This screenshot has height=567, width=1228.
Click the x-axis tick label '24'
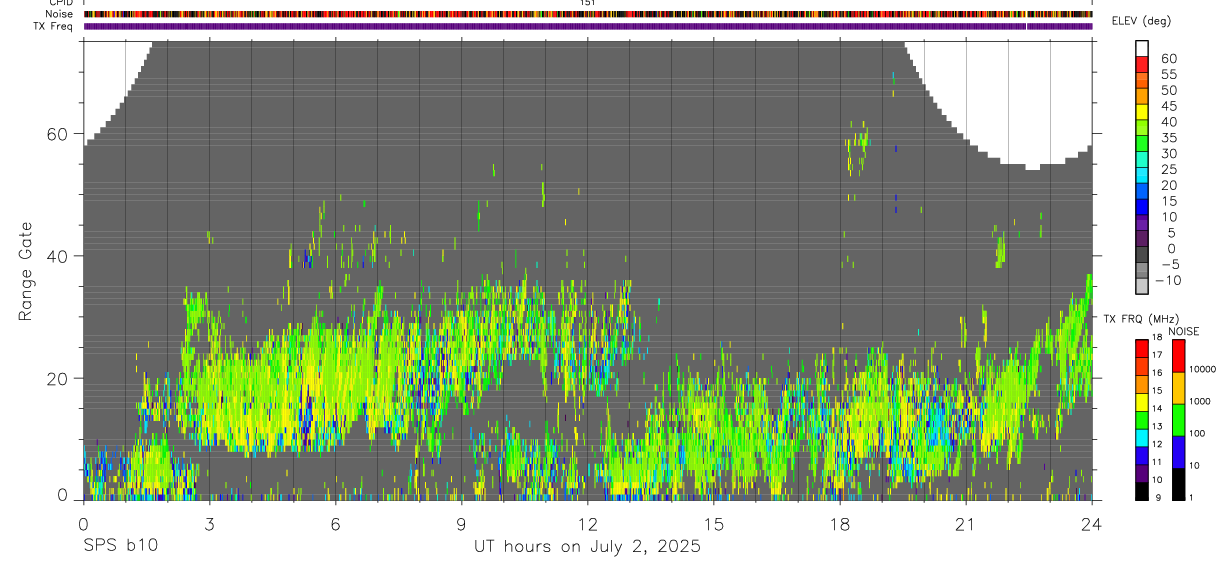tap(1092, 524)
